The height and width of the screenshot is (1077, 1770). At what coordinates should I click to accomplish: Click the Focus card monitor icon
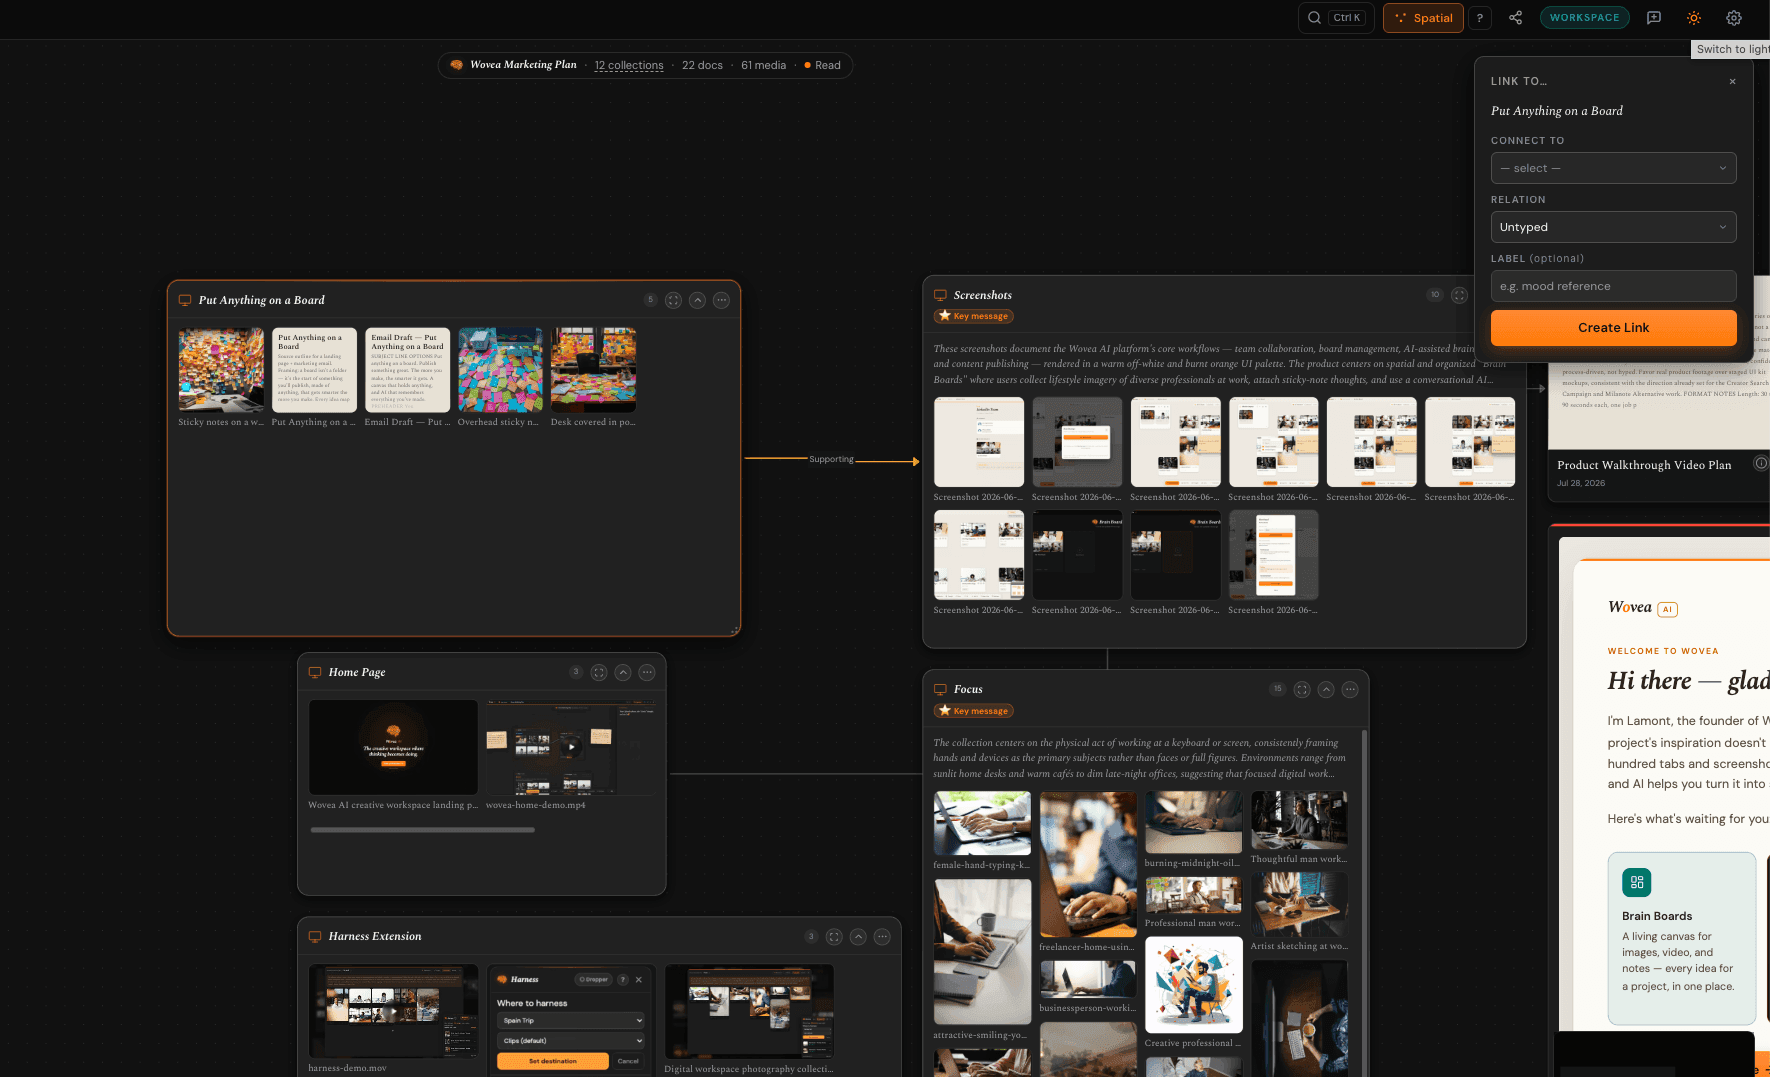(940, 689)
